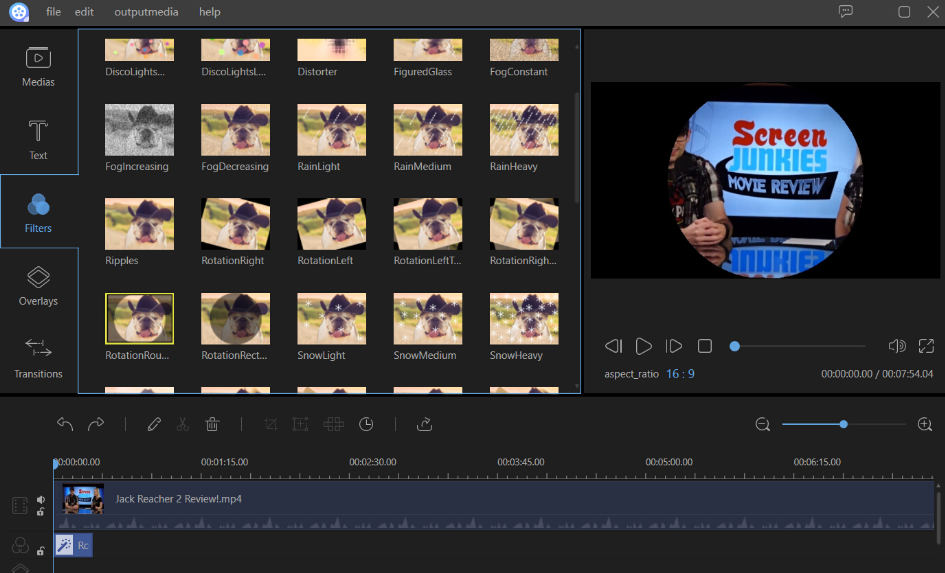The image size is (945, 573).
Task: Step forward to next frame
Action: 674,346
